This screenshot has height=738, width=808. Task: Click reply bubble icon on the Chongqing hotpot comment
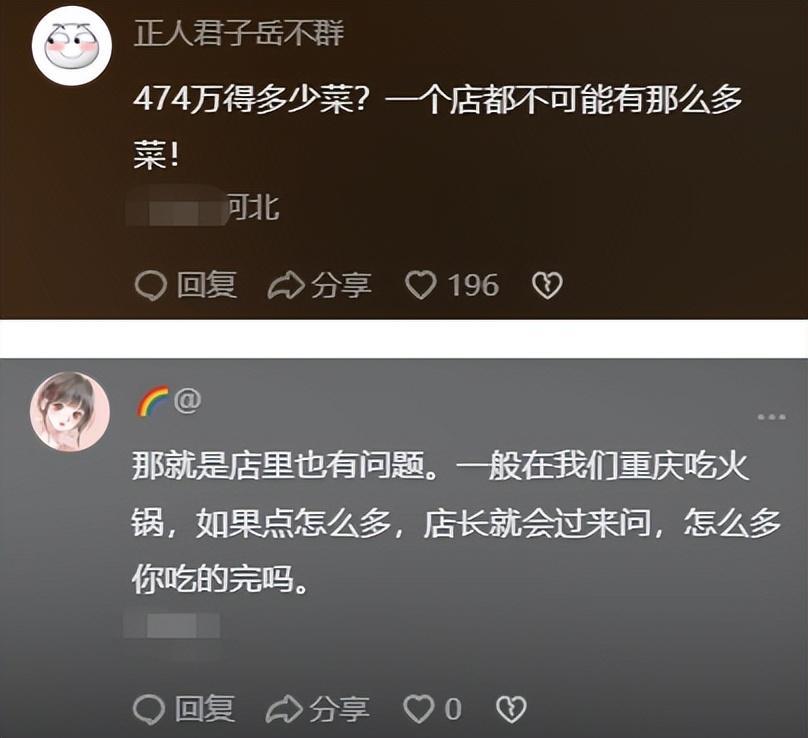tap(149, 710)
